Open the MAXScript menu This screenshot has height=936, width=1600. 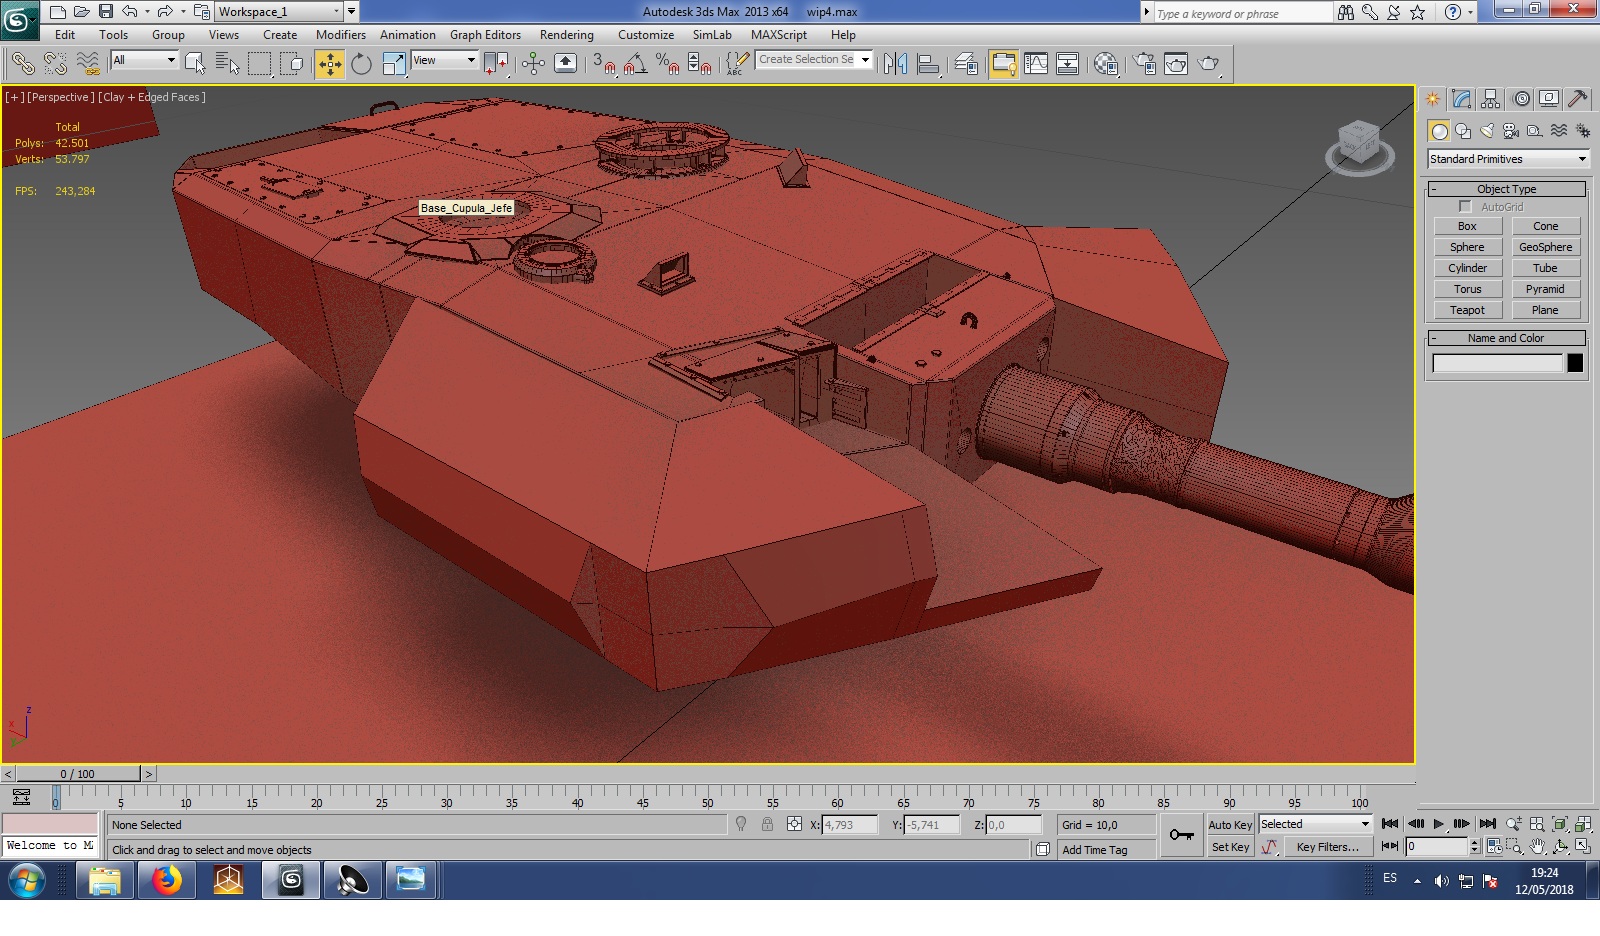pyautogui.click(x=779, y=35)
